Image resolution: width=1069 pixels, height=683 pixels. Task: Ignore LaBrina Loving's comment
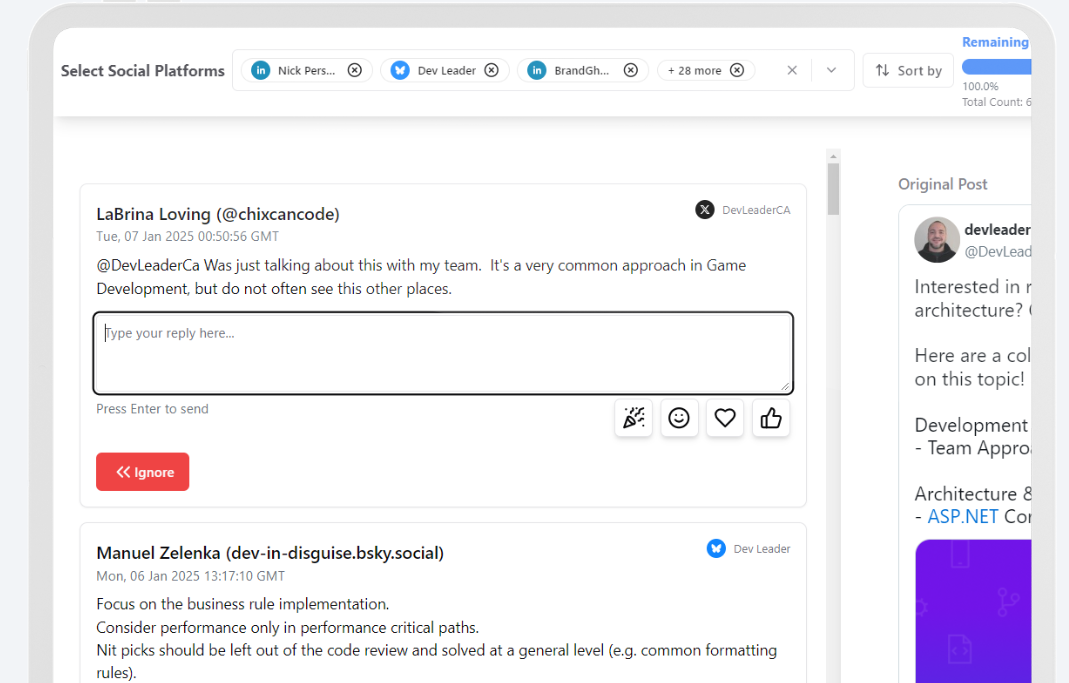(142, 472)
